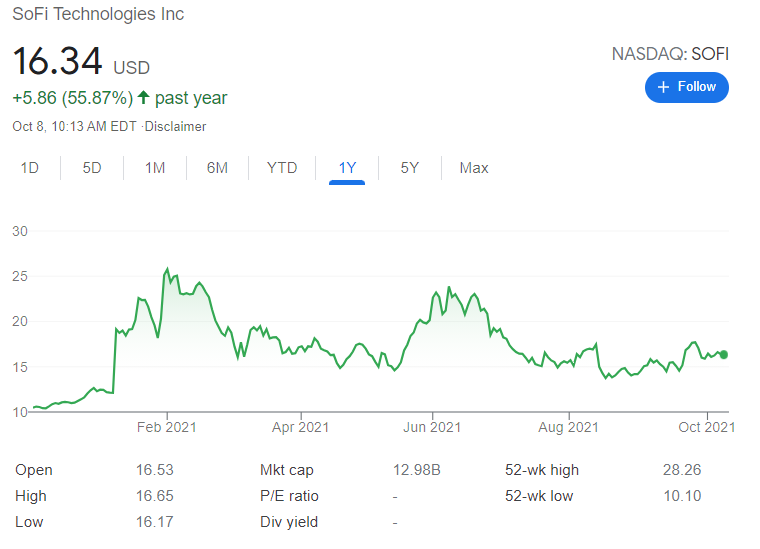Switch to the 6M chart range
760x549 pixels.
pos(217,168)
